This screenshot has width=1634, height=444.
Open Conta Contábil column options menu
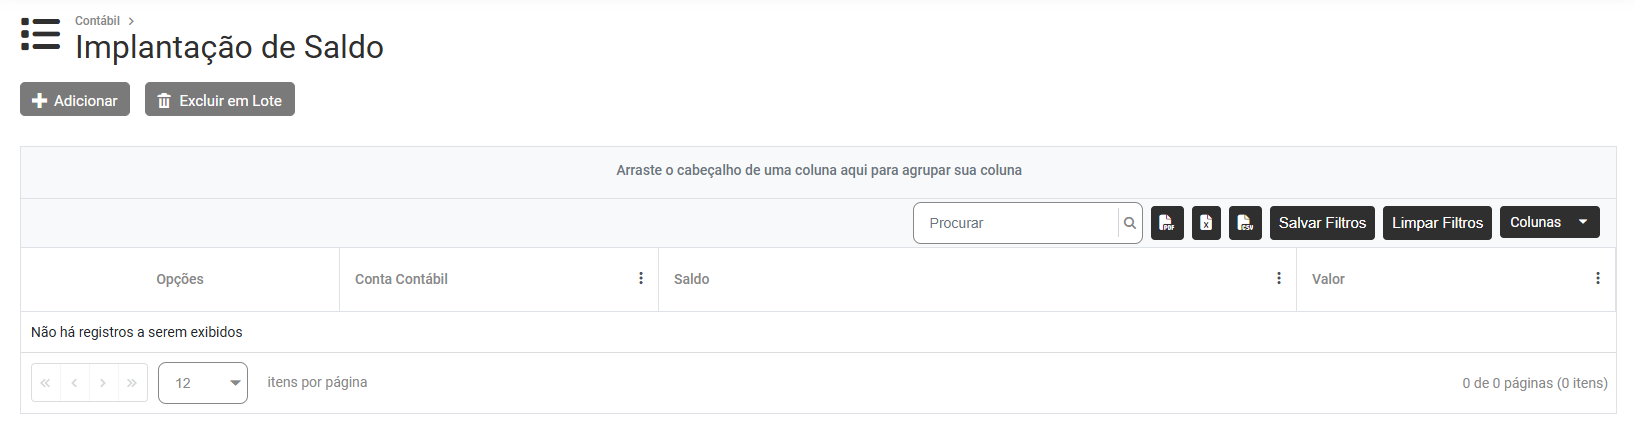(x=641, y=279)
